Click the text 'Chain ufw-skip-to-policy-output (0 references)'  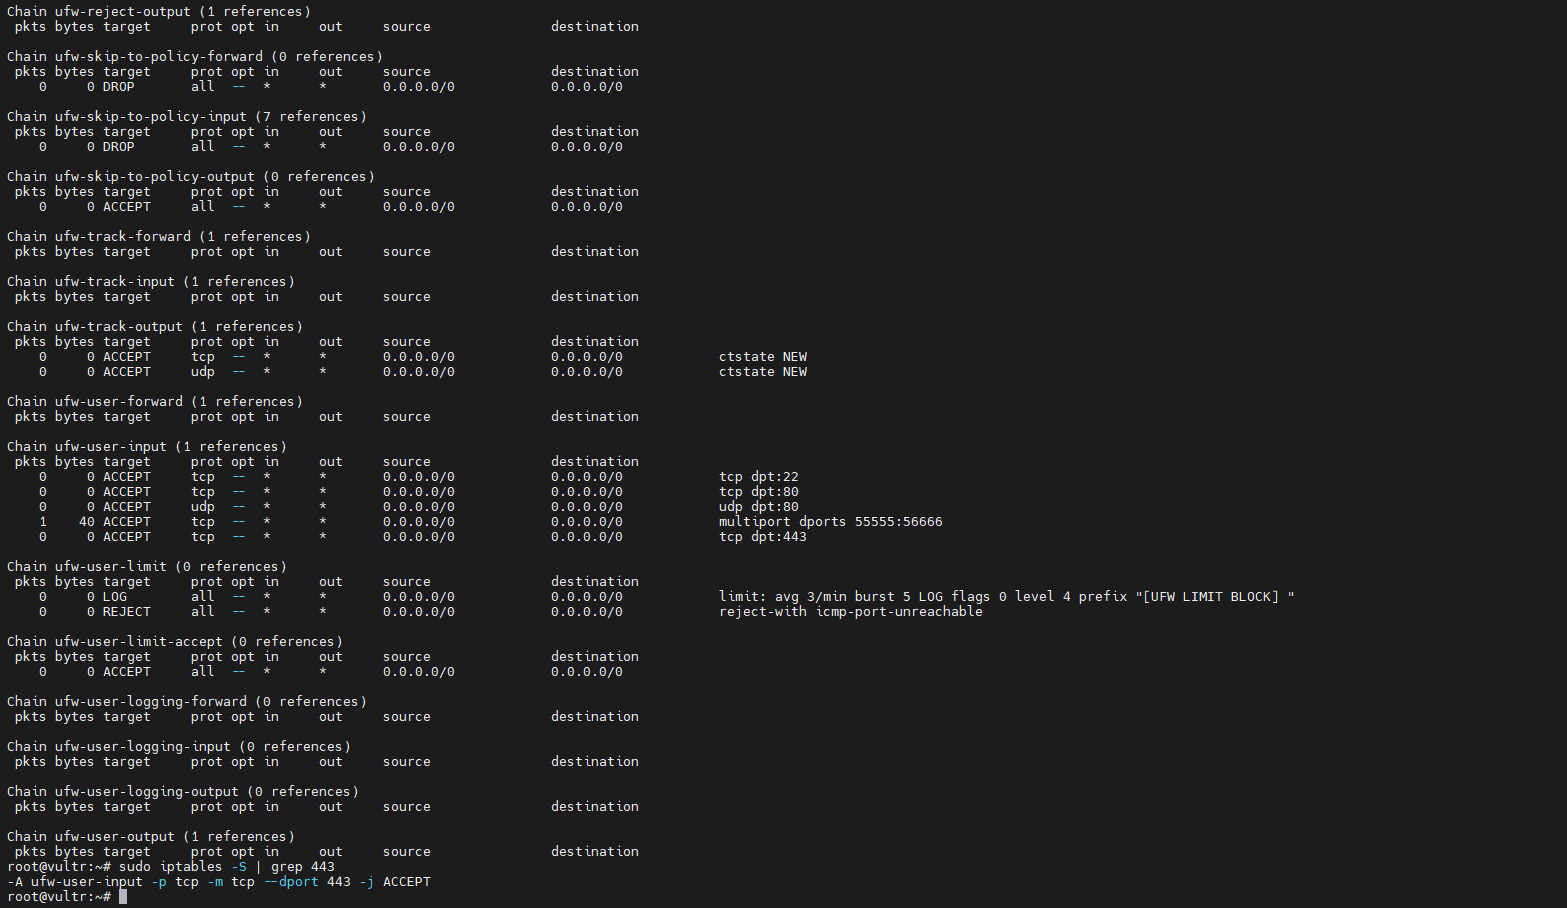[x=191, y=177]
